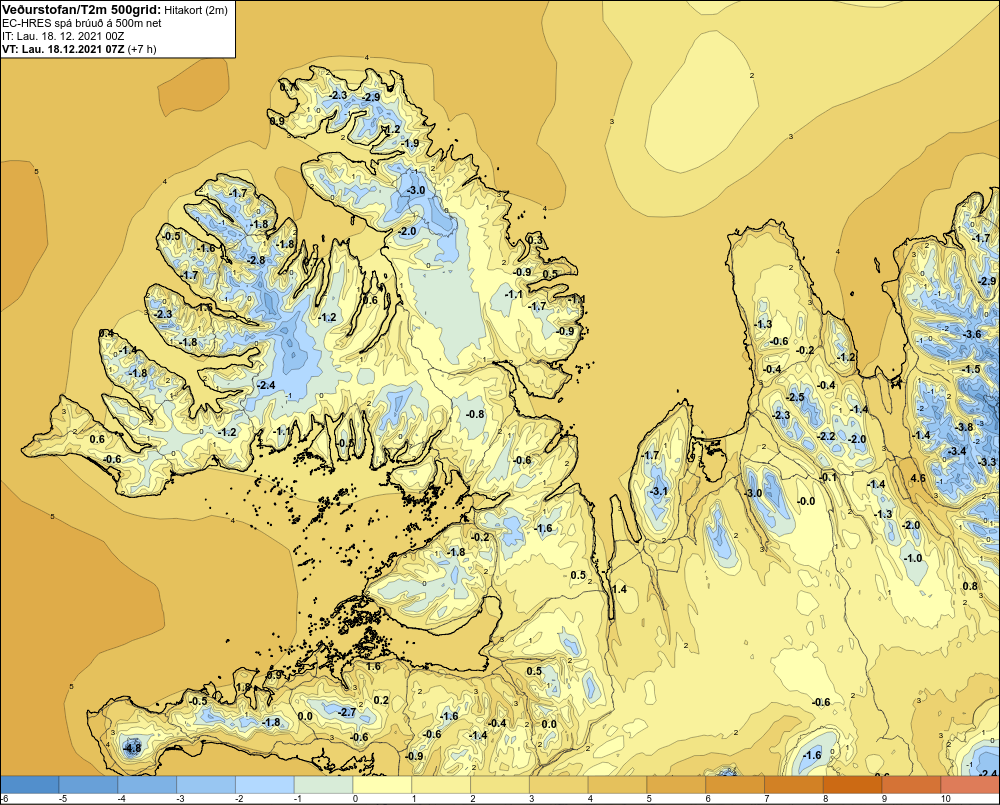Select legend color swatch between 4 and 5
1000x805 pixels.
tap(617, 785)
